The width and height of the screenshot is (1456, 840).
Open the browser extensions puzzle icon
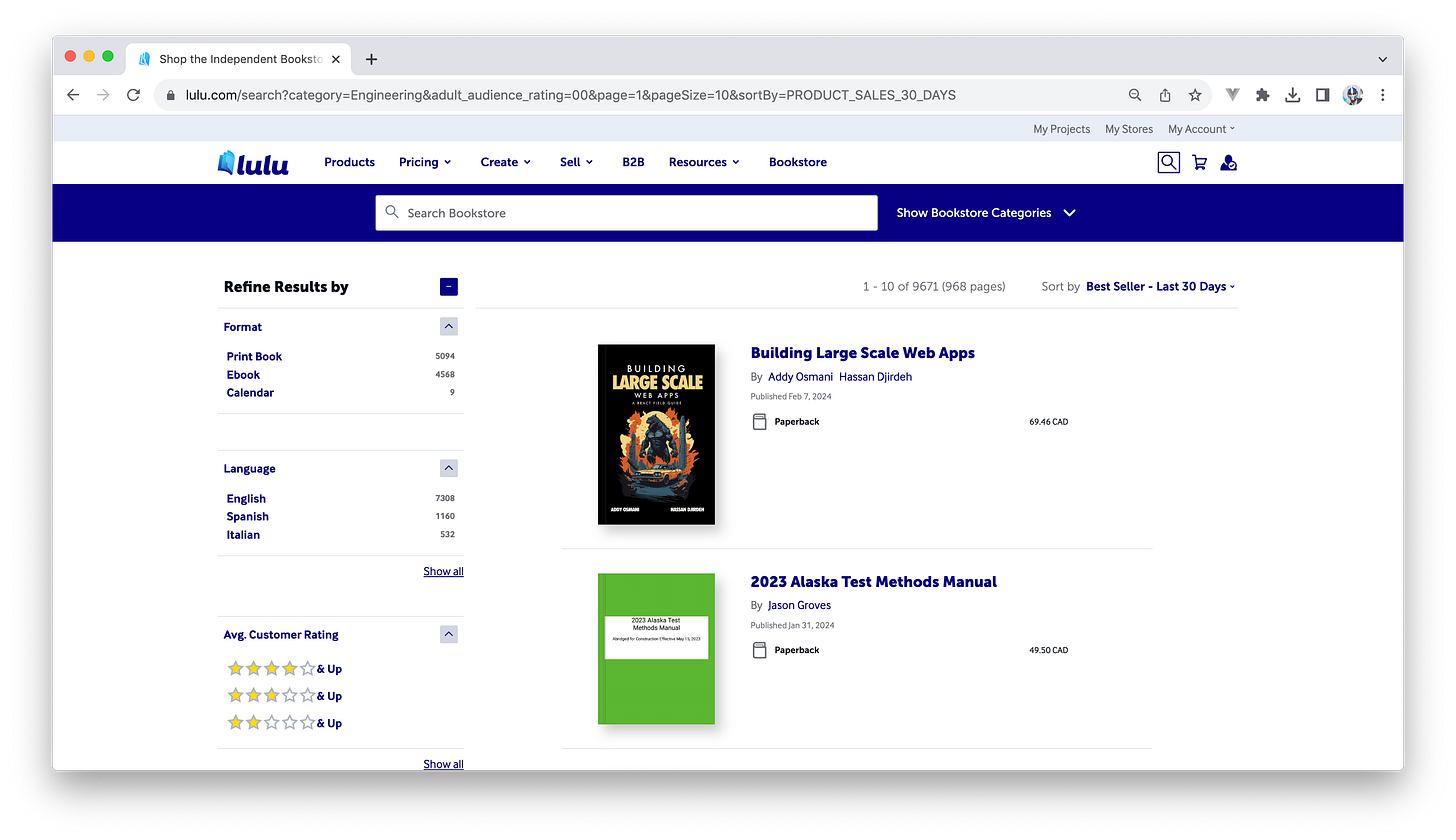point(1263,95)
